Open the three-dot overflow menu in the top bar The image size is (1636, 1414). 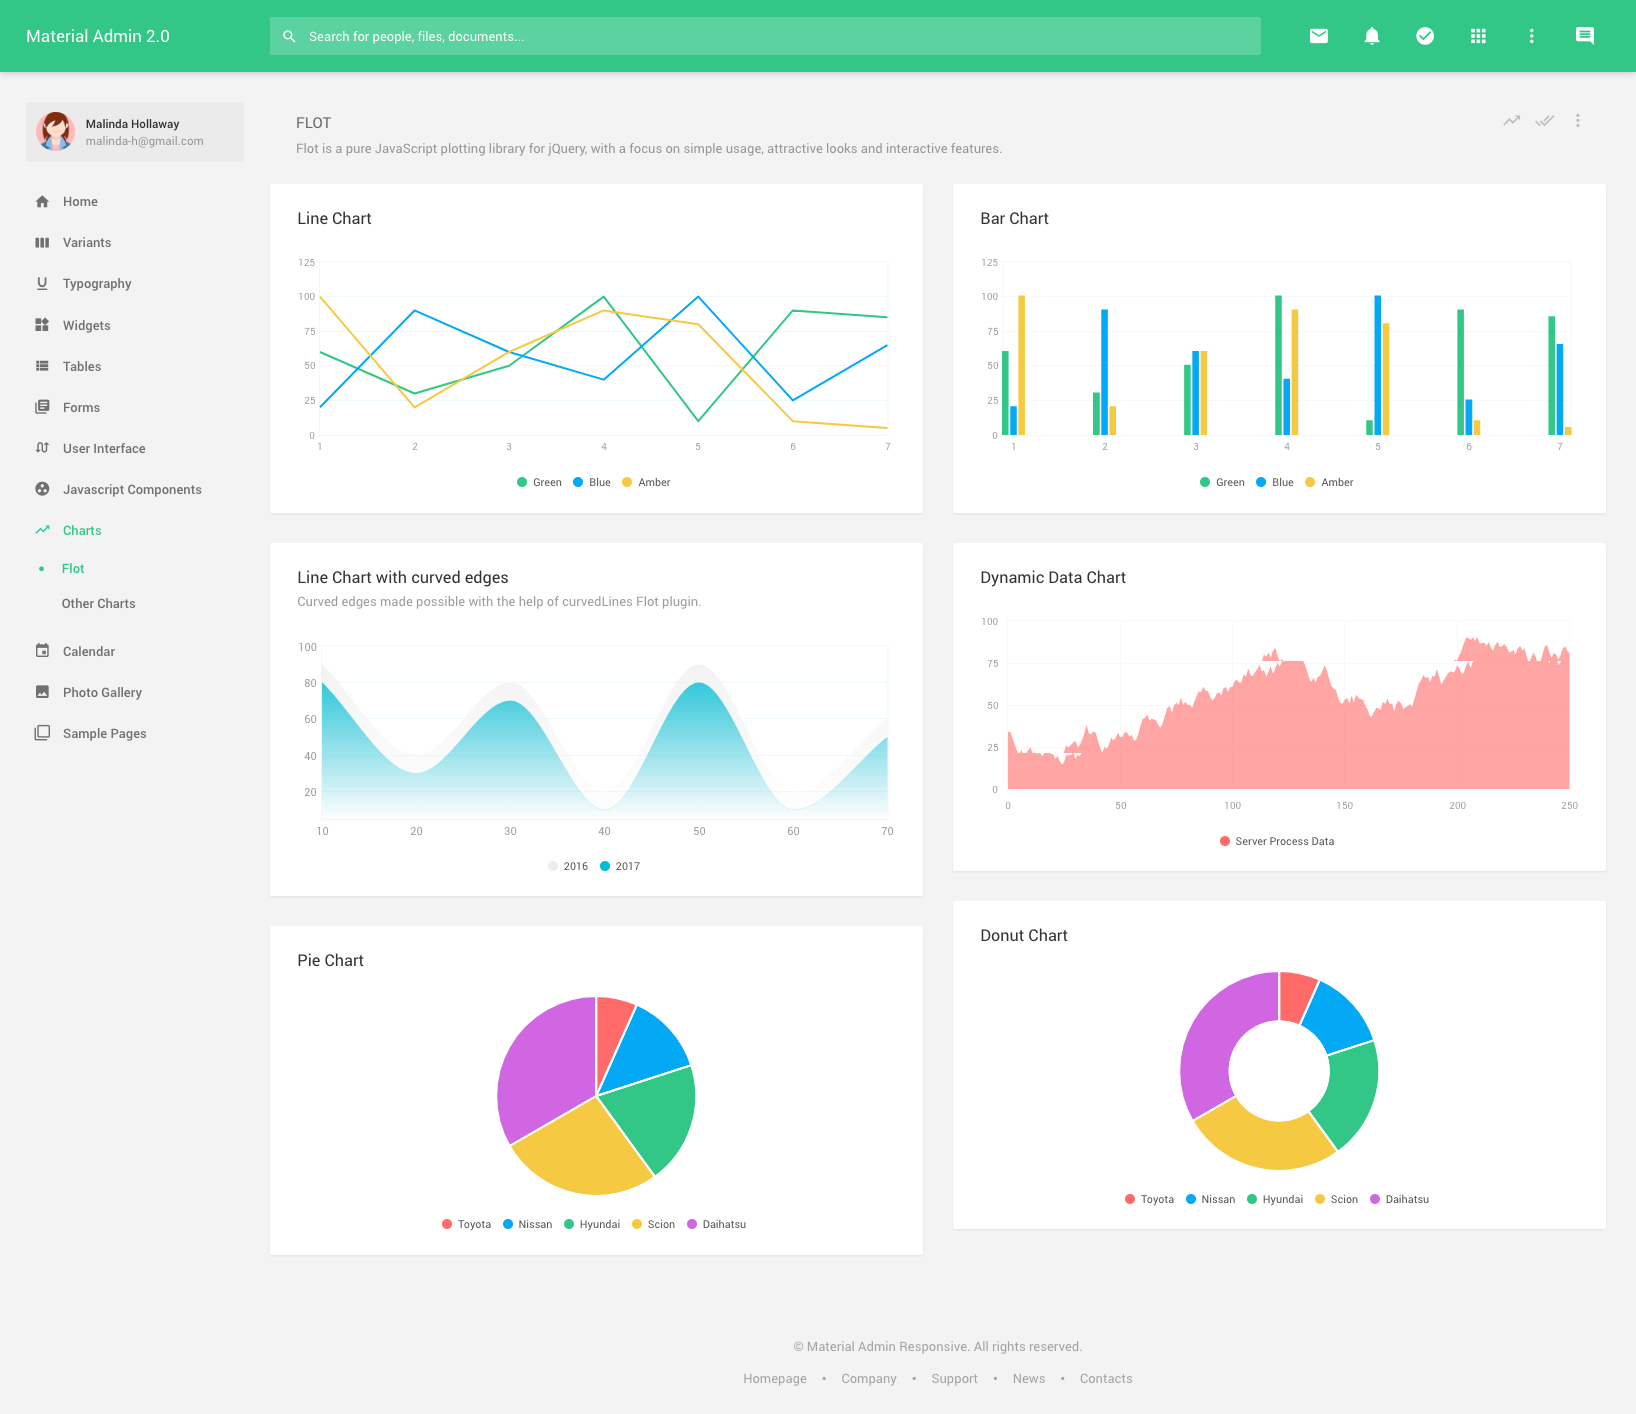pos(1531,36)
